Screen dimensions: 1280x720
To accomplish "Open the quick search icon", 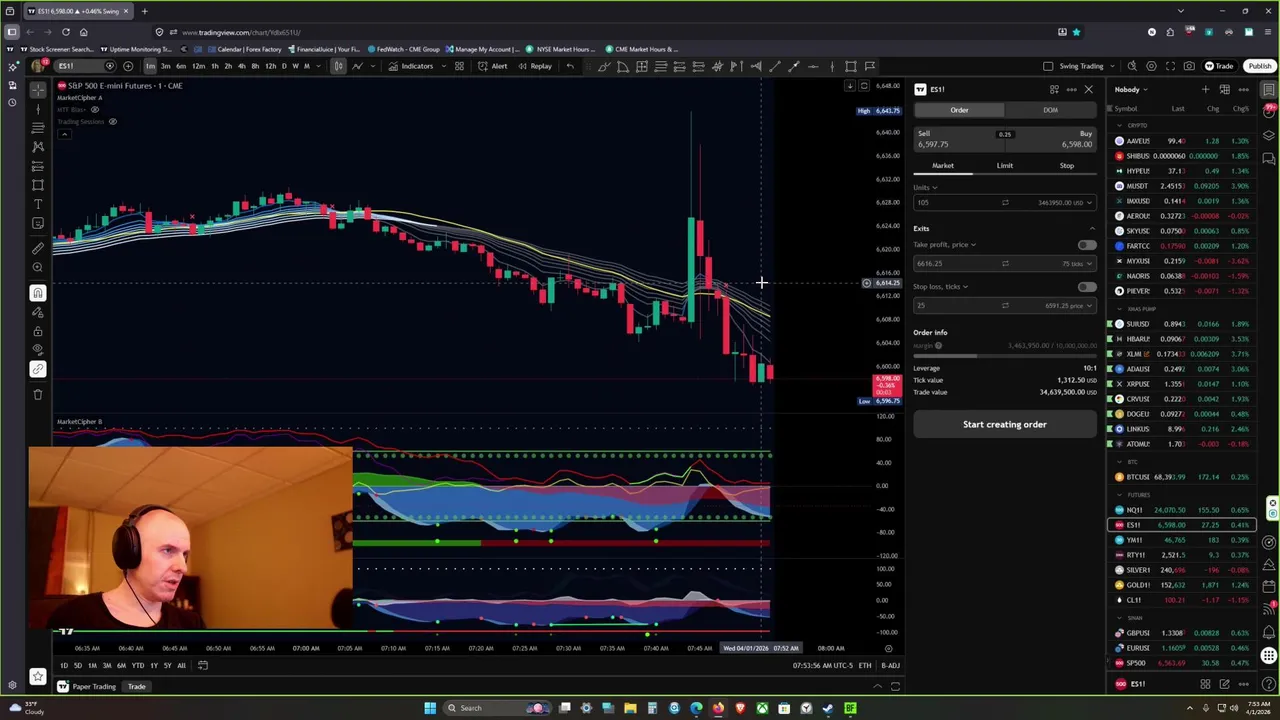I will tap(1132, 66).
